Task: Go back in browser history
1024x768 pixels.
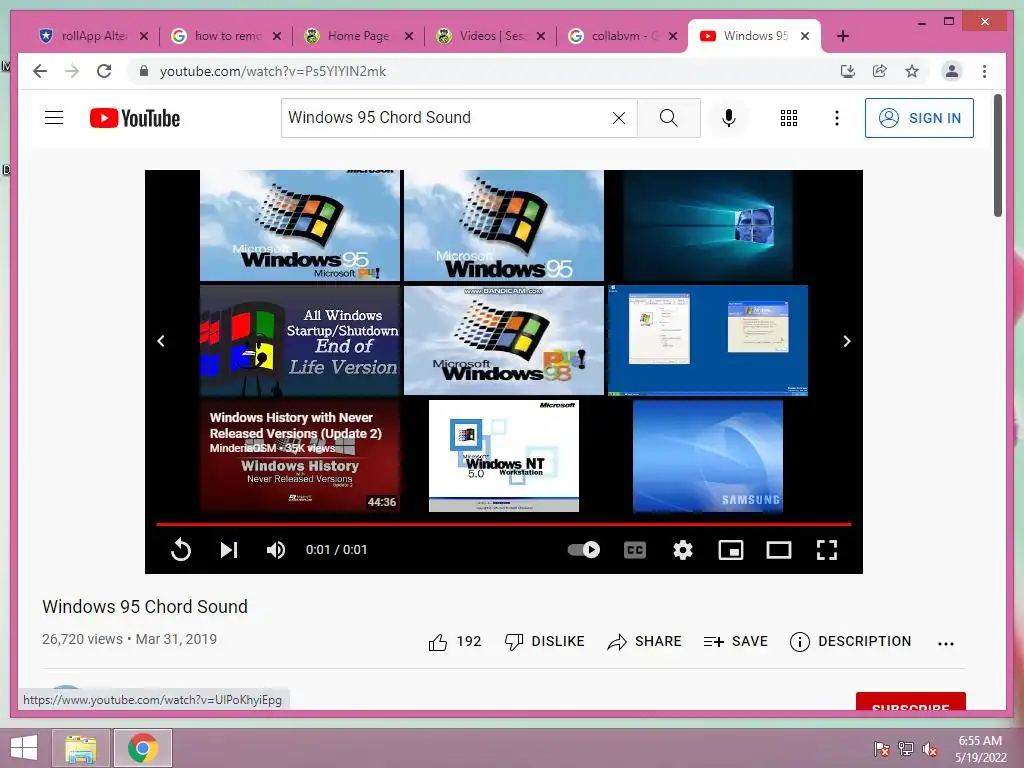Action: (x=40, y=71)
